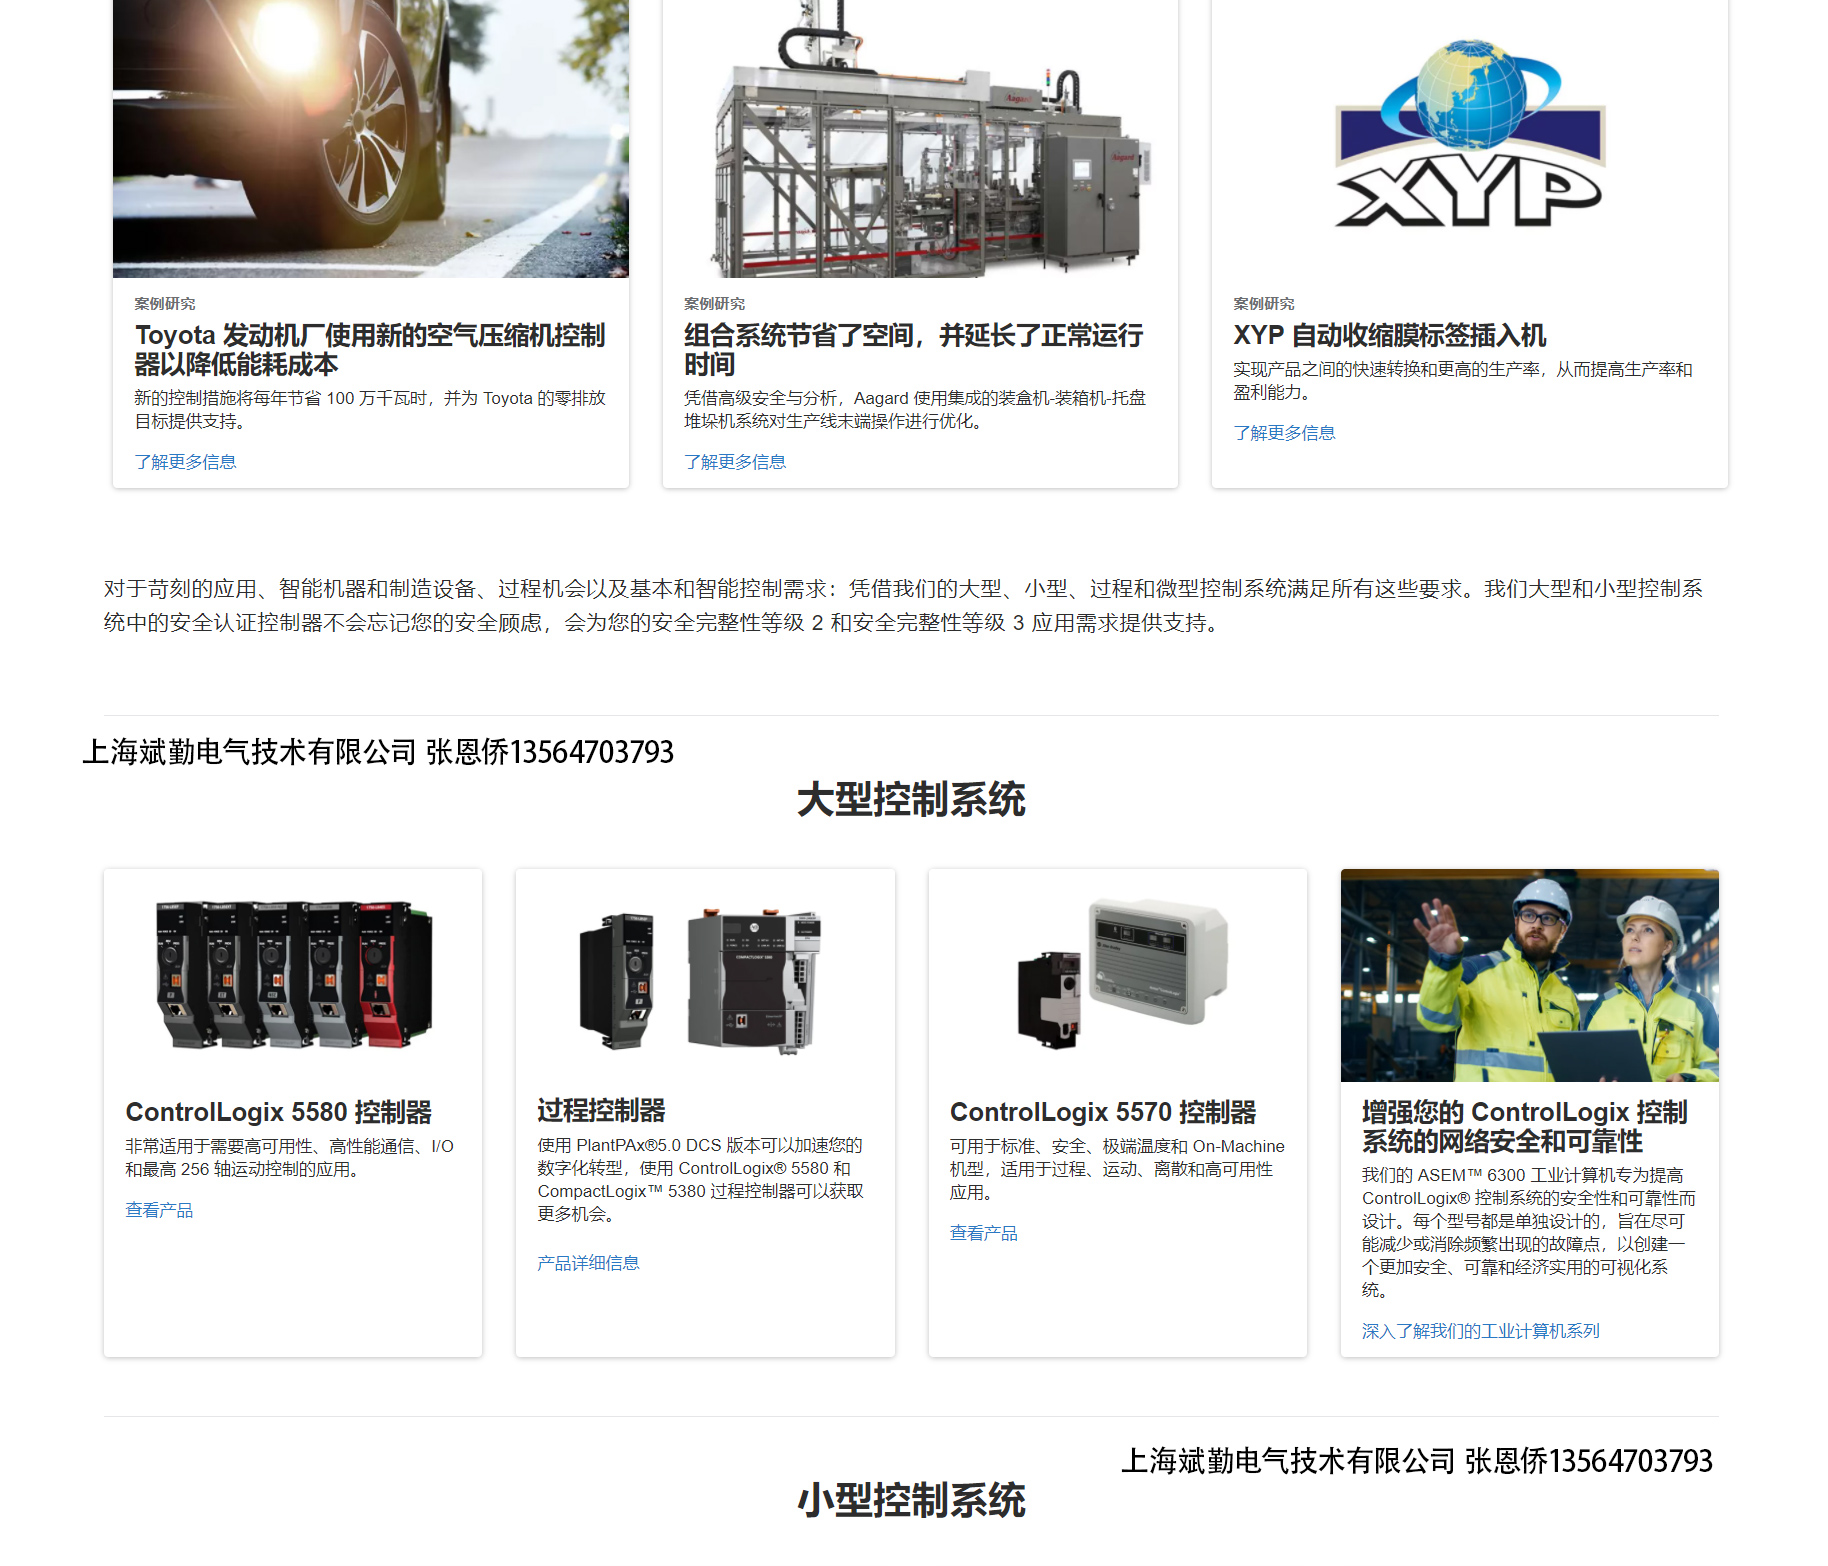
Task: Click the PlantPAx 5.0 DCS description text
Action: tap(701, 1179)
